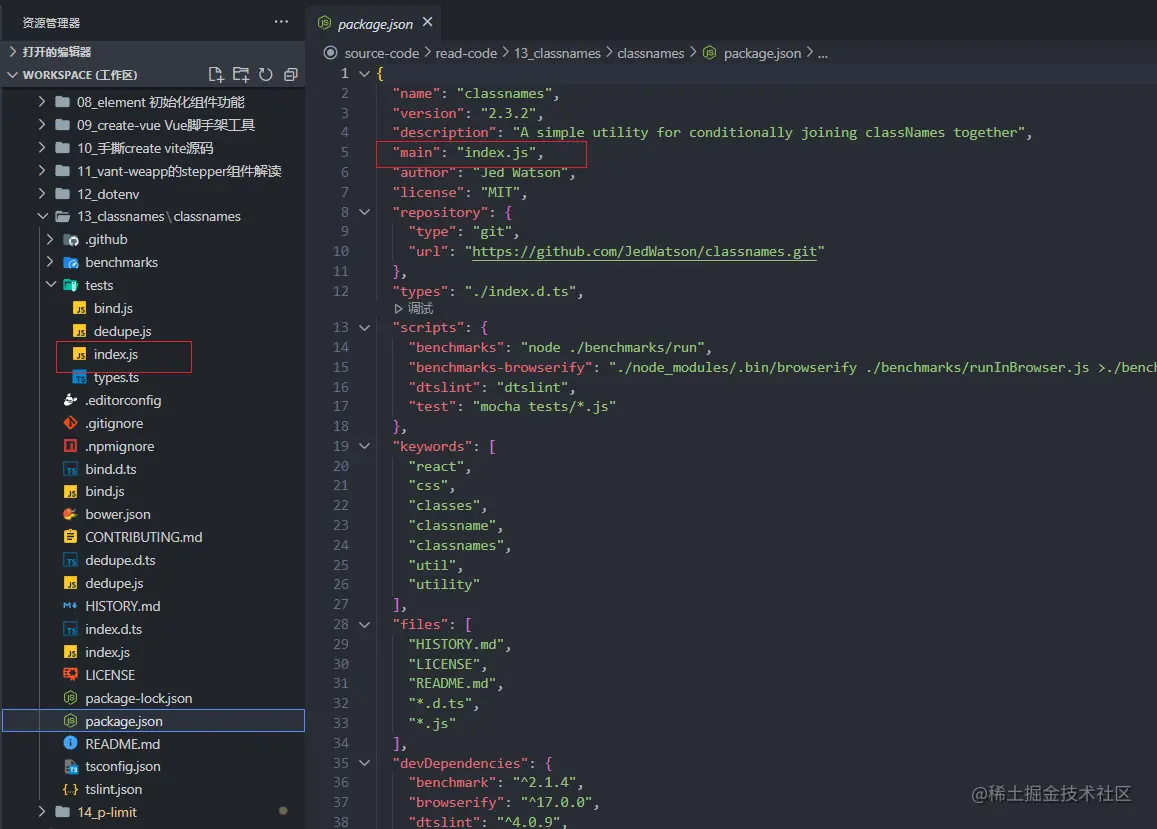Open the bind.d.ts file
1157x829 pixels.
111,469
